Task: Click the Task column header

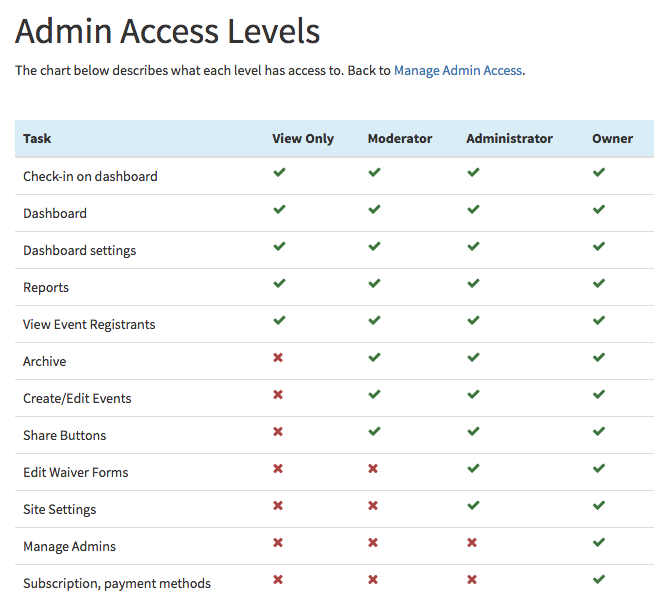Action: 37,138
